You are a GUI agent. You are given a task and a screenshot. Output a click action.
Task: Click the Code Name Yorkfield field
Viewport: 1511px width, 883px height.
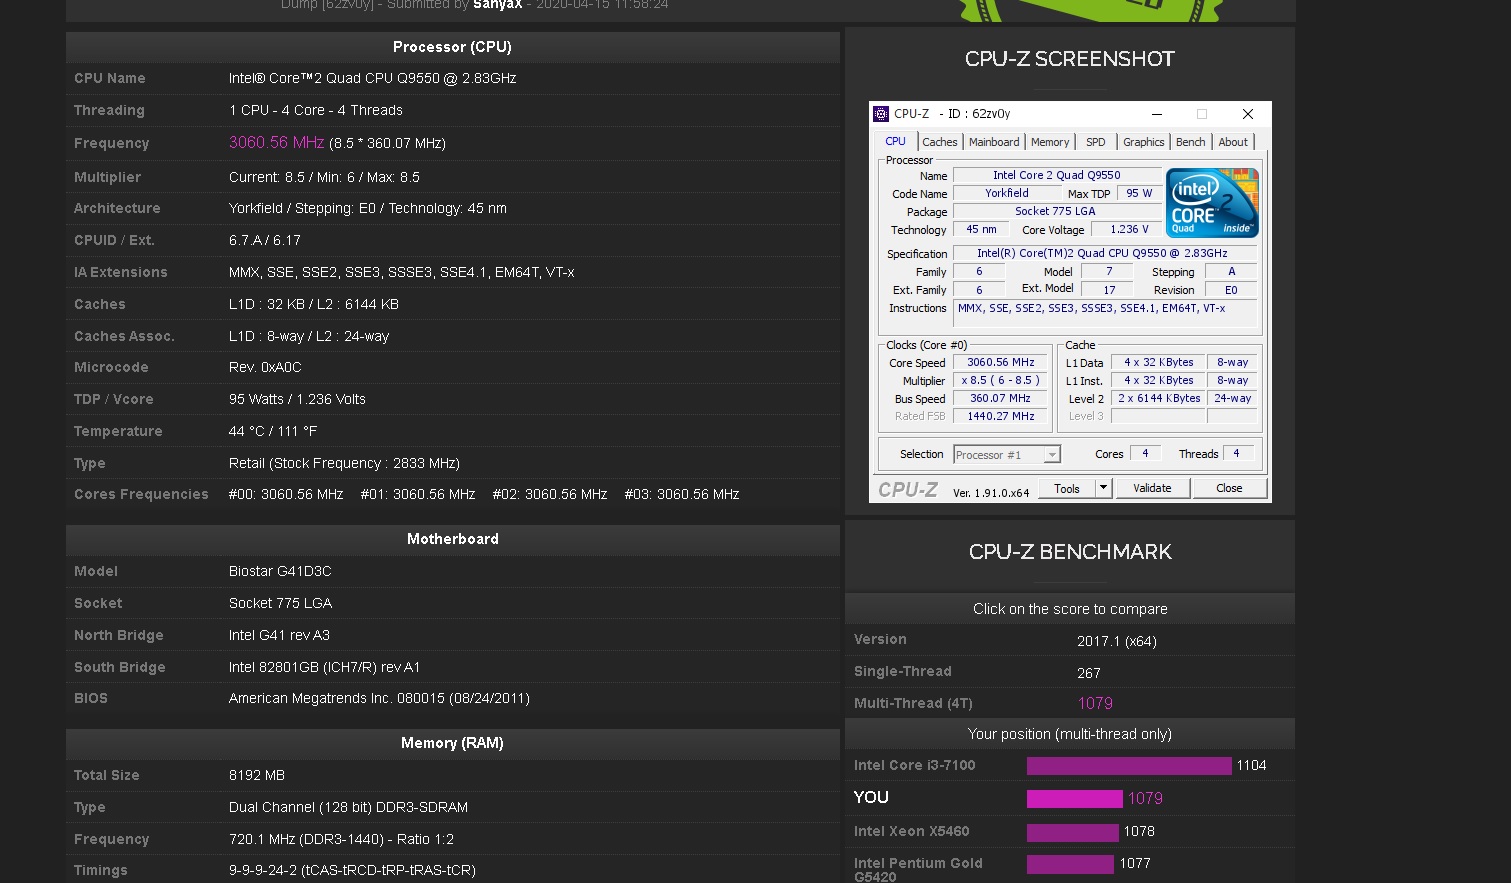(x=1006, y=194)
